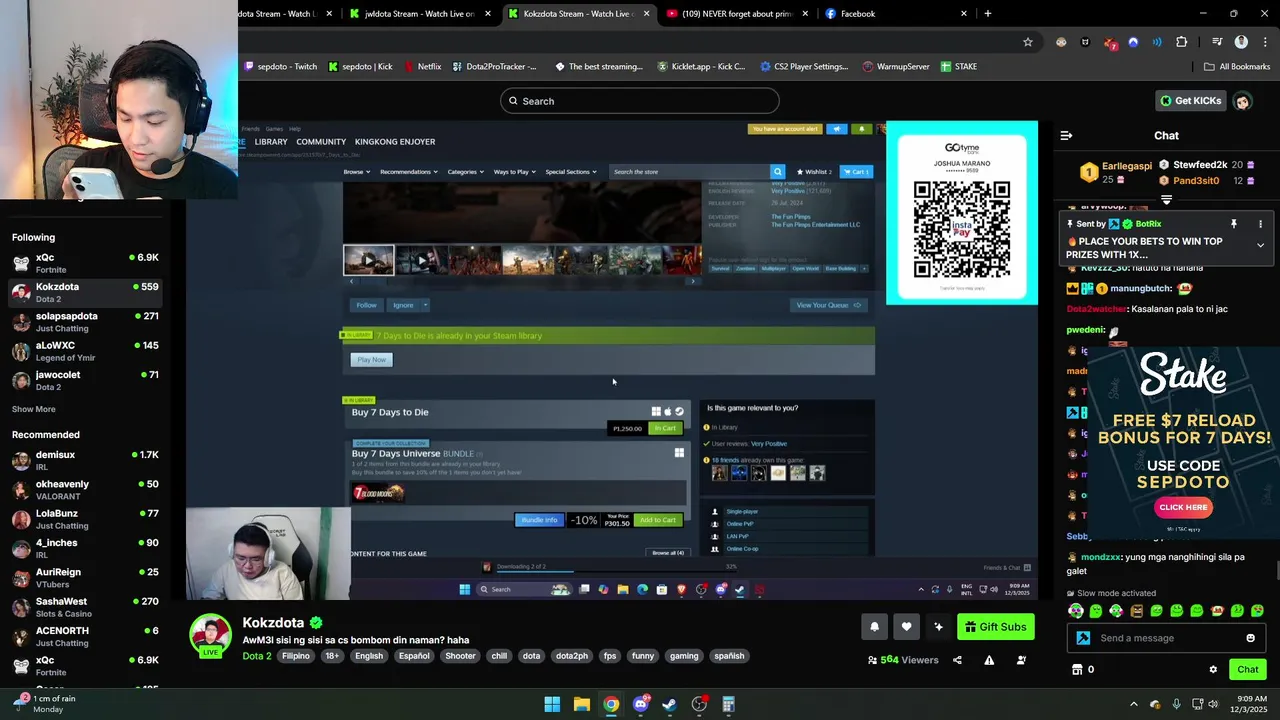The height and width of the screenshot is (720, 1280).
Task: Click the Send a message input
Action: [x=1166, y=638]
